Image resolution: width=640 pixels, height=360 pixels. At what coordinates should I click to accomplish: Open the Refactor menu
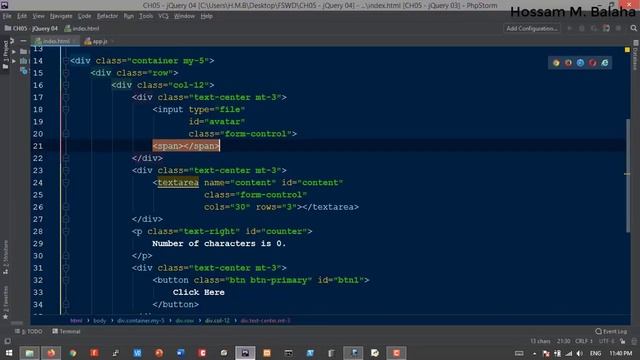pyautogui.click(x=107, y=16)
